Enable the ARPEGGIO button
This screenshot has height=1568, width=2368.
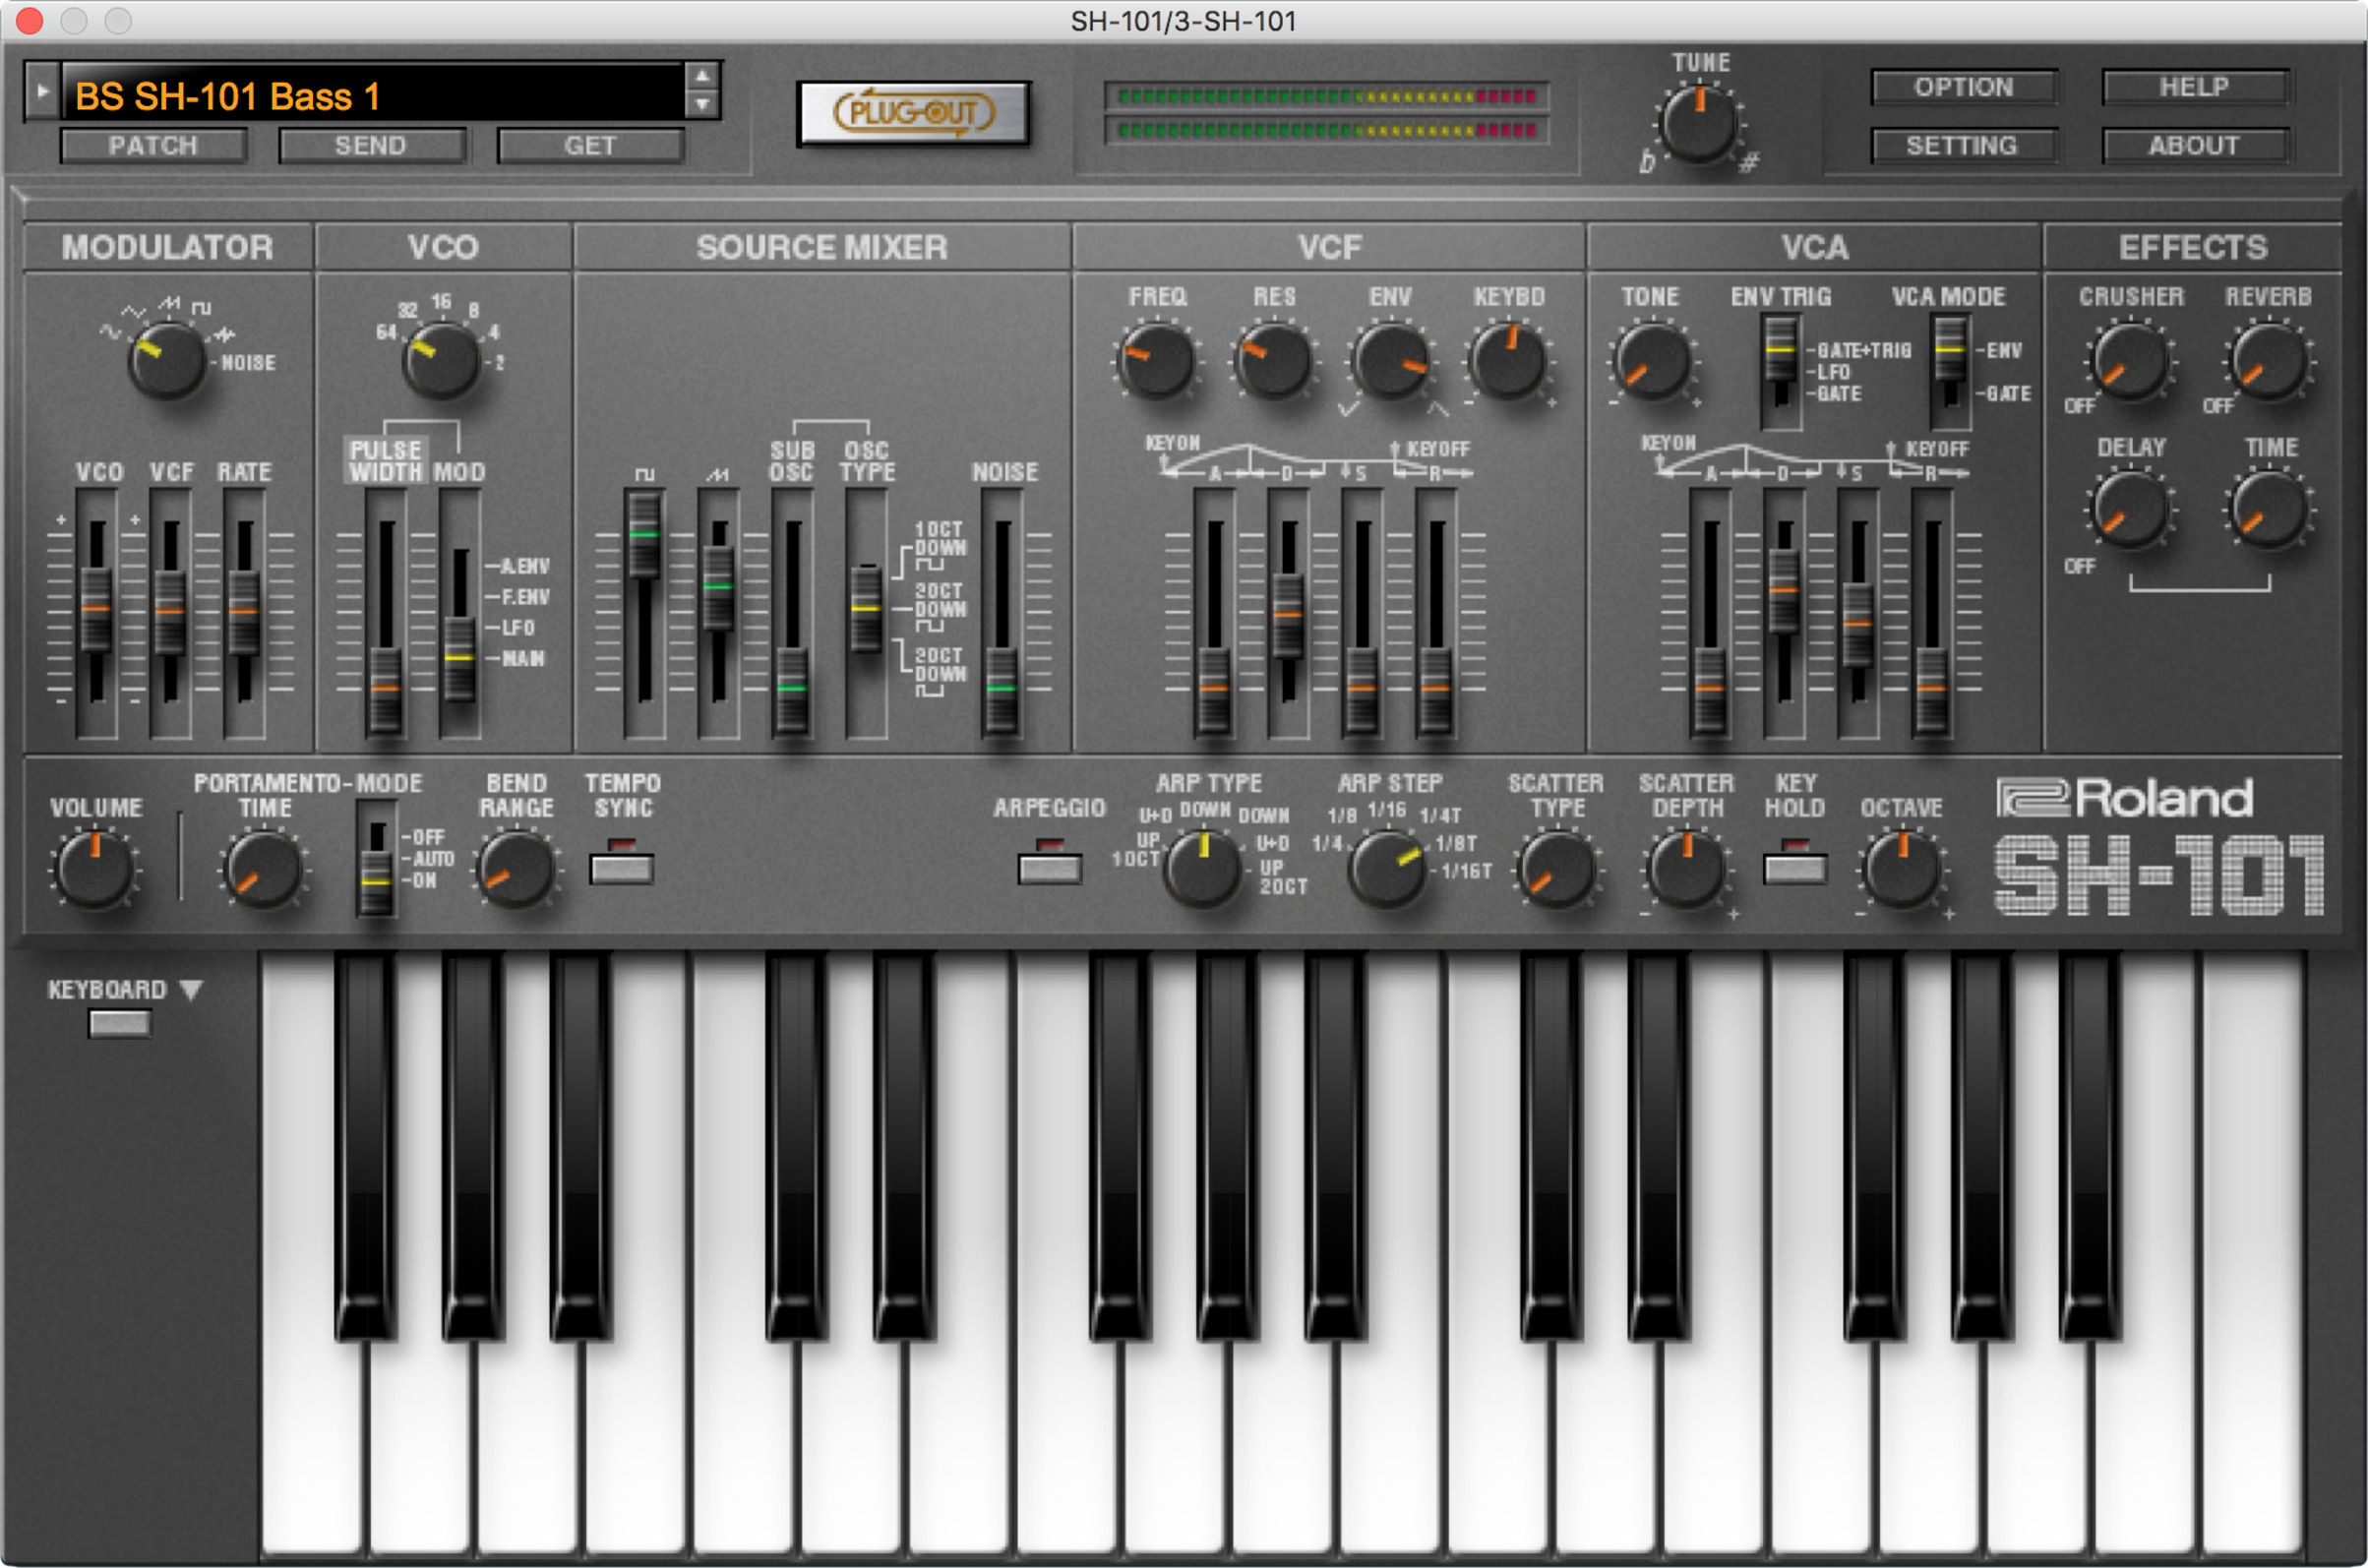pyautogui.click(x=1049, y=867)
